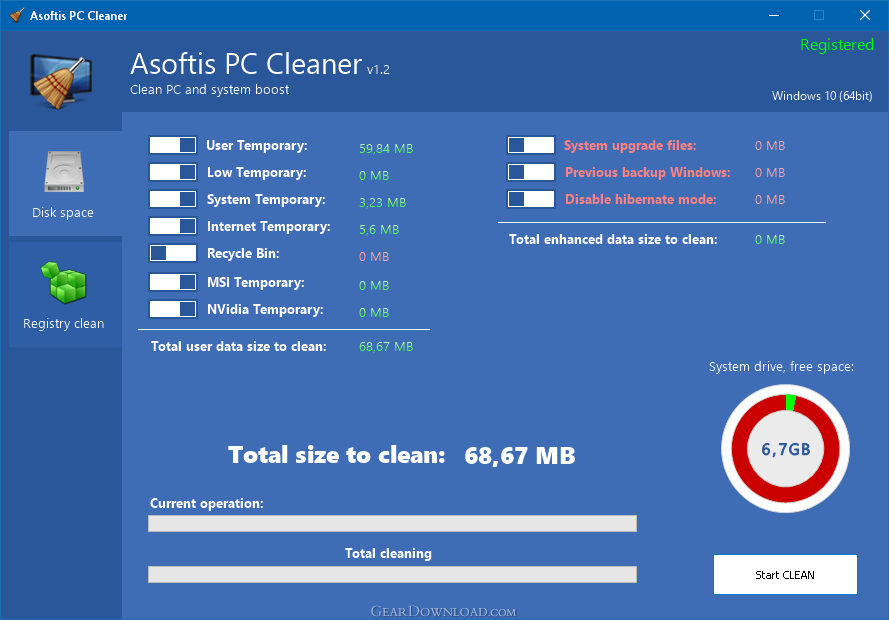Click the System Temporary label

(266, 200)
